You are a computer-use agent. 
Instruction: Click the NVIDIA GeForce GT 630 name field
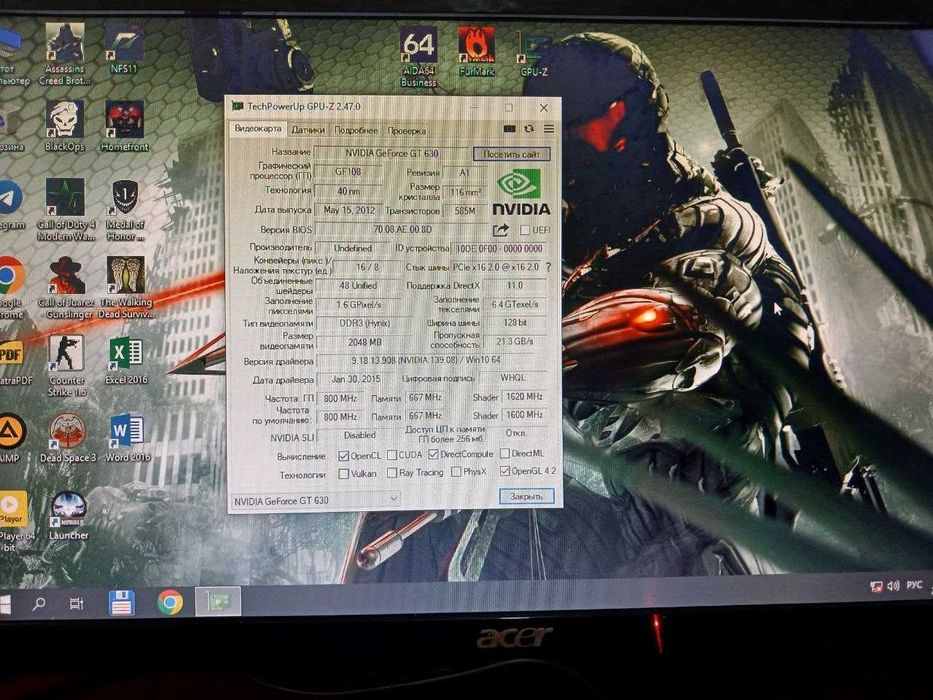pyautogui.click(x=392, y=153)
